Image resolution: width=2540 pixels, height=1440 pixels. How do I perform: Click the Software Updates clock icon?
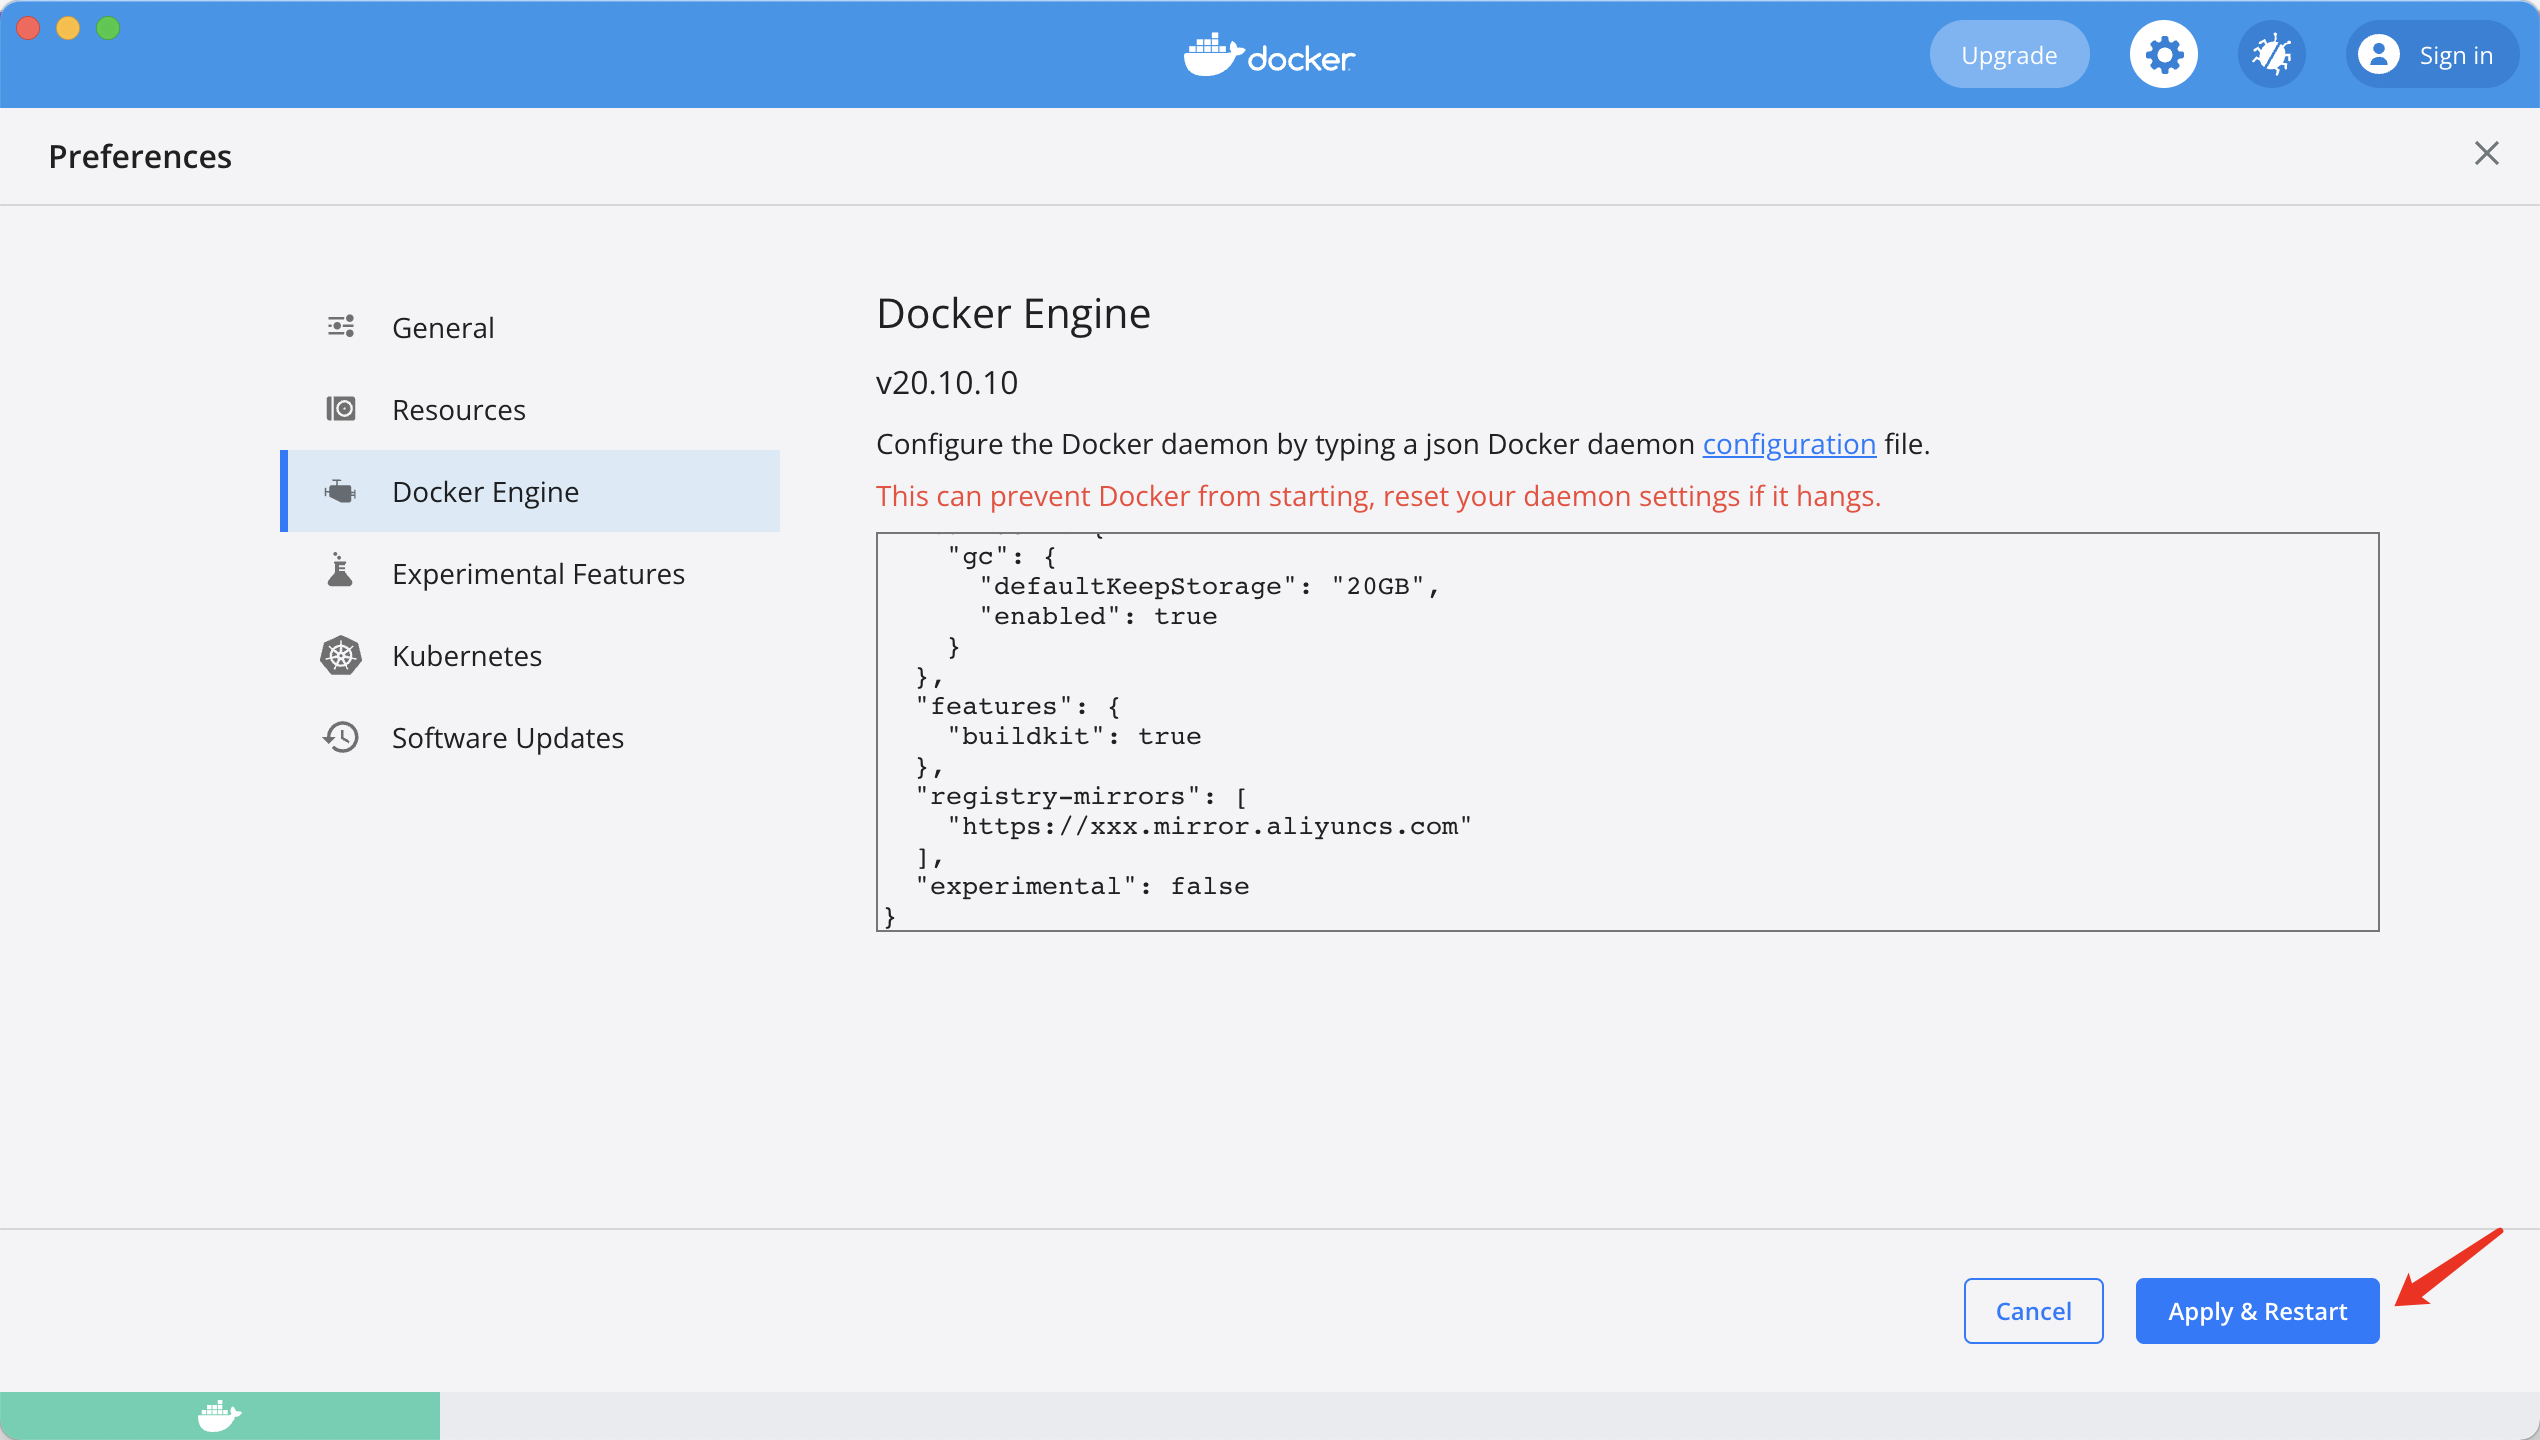pos(341,737)
